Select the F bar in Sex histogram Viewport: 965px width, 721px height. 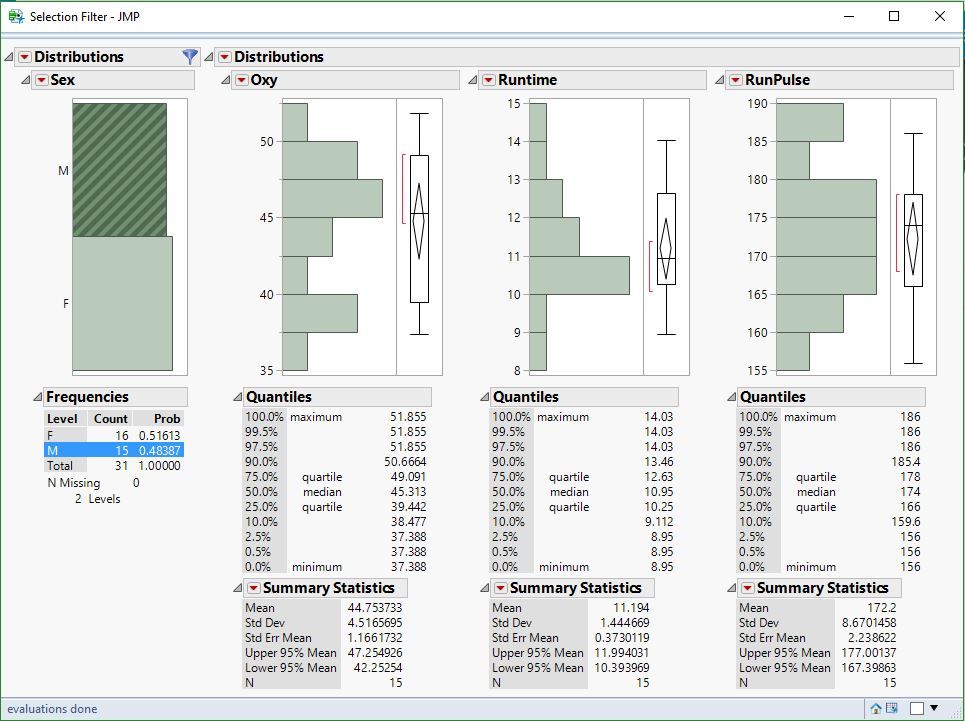[x=122, y=303]
